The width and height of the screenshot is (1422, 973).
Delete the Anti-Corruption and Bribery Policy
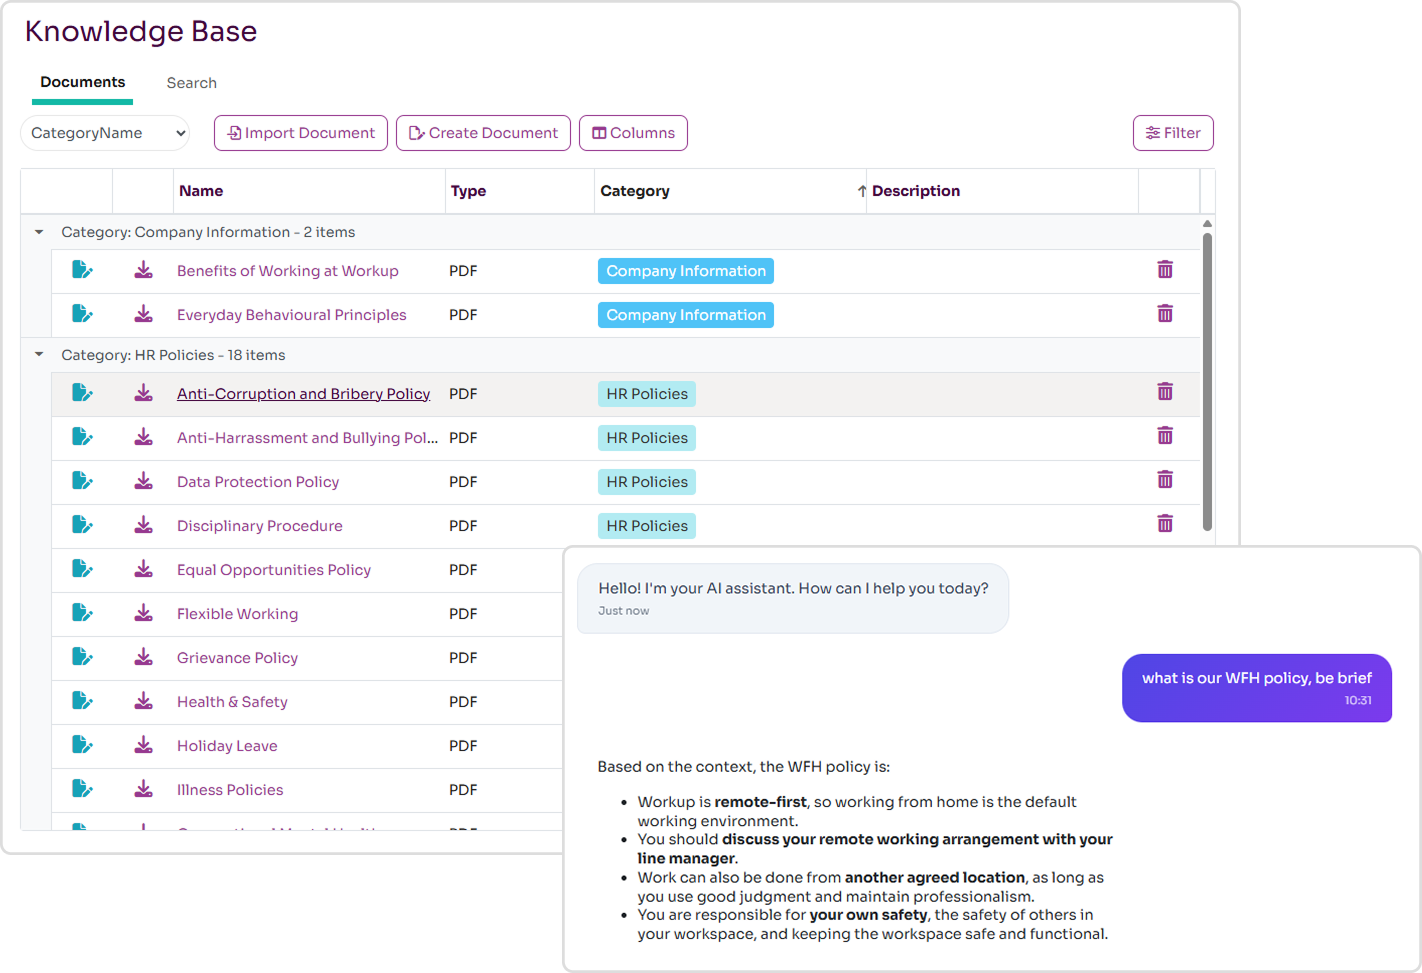coord(1165,392)
